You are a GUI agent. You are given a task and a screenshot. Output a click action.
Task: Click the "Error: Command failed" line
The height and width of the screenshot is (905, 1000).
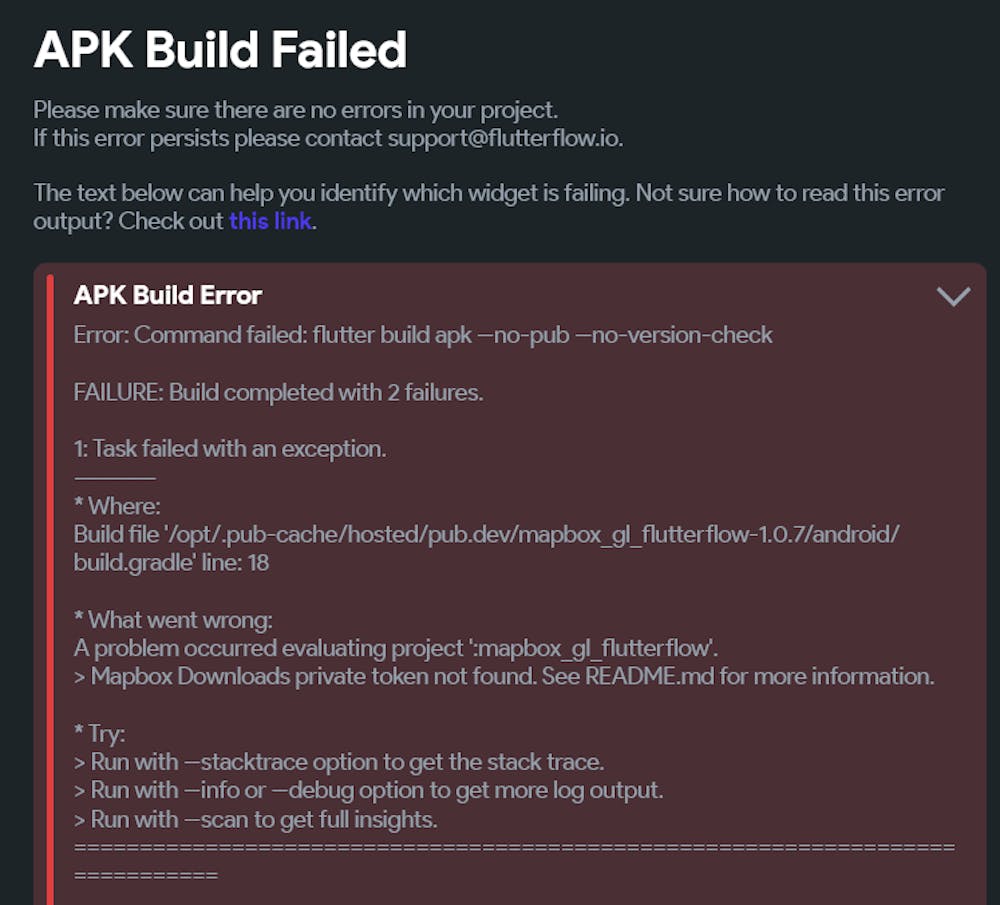pyautogui.click(x=423, y=334)
